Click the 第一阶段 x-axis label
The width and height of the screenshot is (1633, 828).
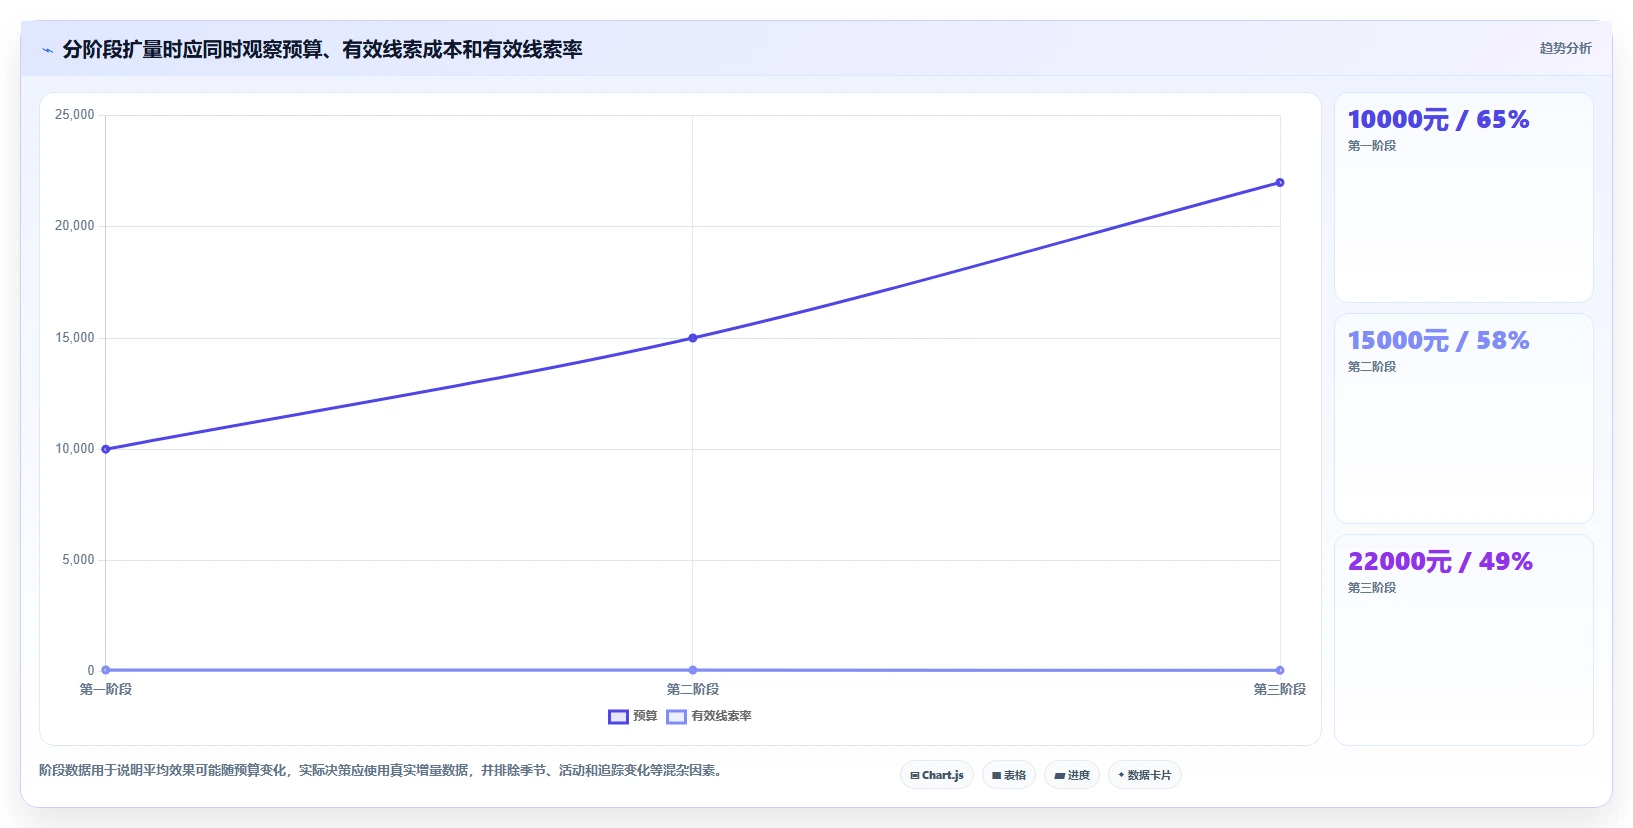pyautogui.click(x=106, y=689)
